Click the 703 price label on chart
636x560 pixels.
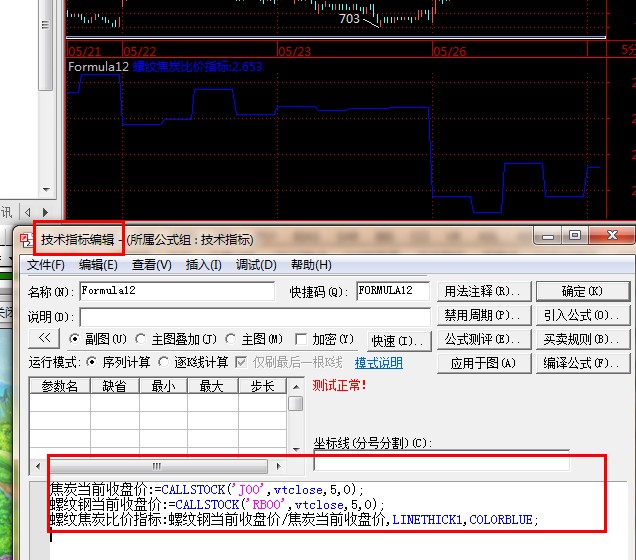[x=349, y=18]
